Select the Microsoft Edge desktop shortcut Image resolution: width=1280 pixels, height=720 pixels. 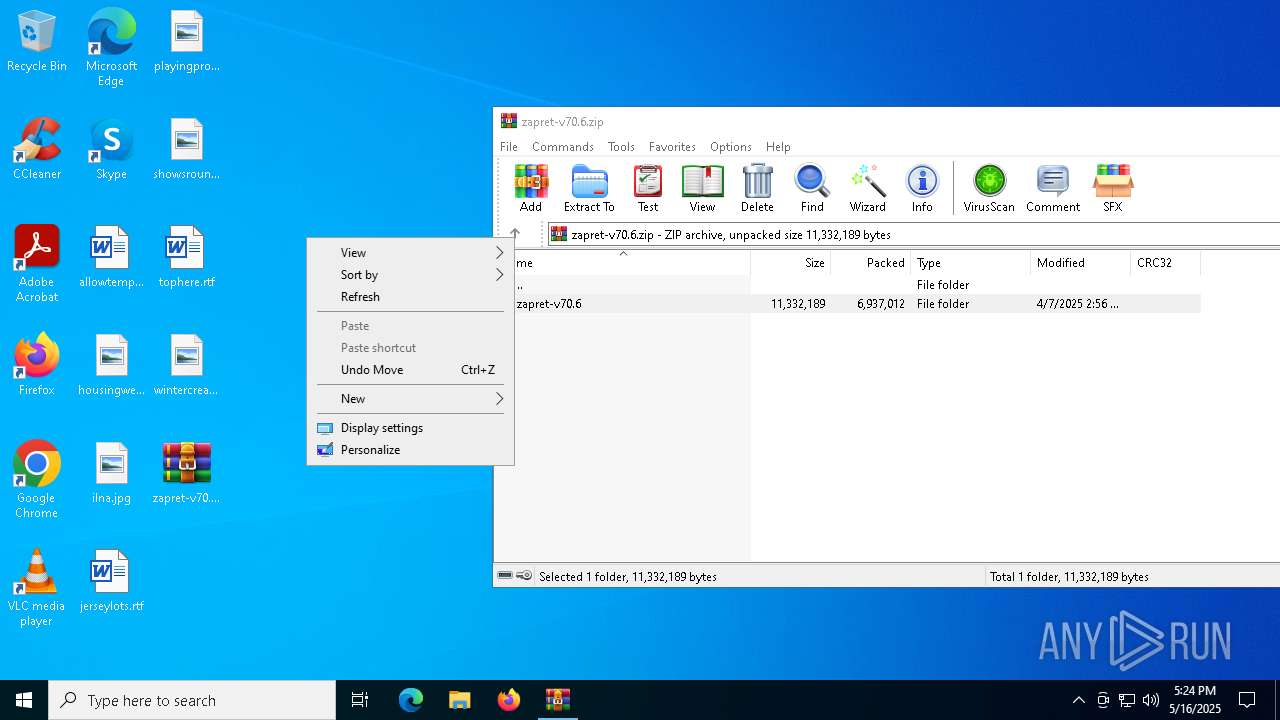111,48
